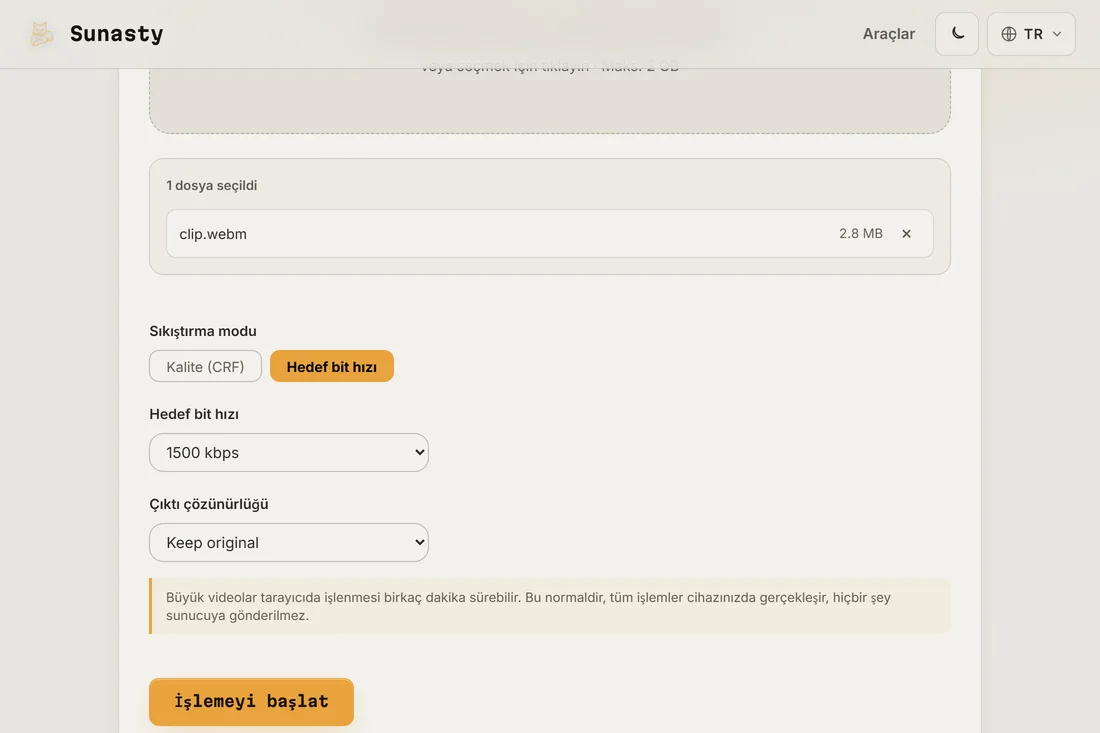Click the Sunasty cat logo icon

click(41, 34)
